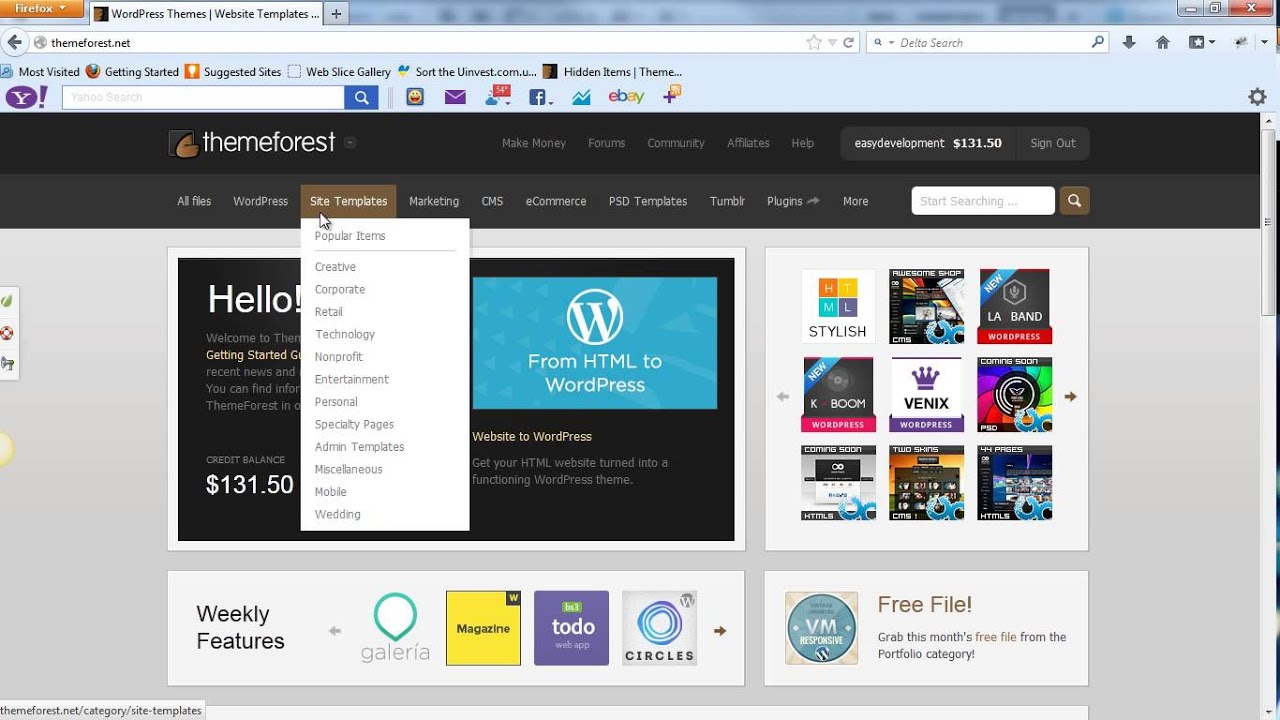The image size is (1280, 720).
Task: Choose Popular Items in the dropdown
Action: point(350,236)
